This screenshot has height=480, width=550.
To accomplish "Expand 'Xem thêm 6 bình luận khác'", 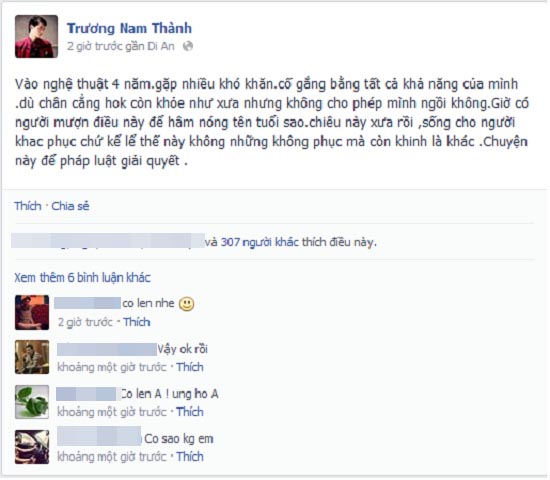I will tap(82, 278).
